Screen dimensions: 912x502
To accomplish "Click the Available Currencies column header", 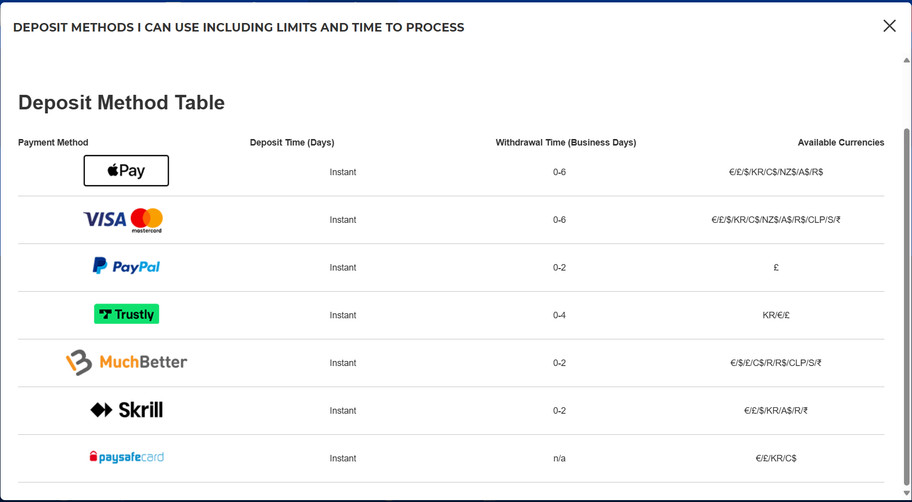I will 840,143.
